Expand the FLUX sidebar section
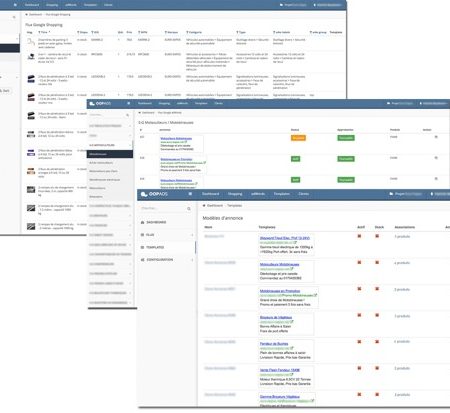The width and height of the screenshot is (450, 413). (167, 235)
